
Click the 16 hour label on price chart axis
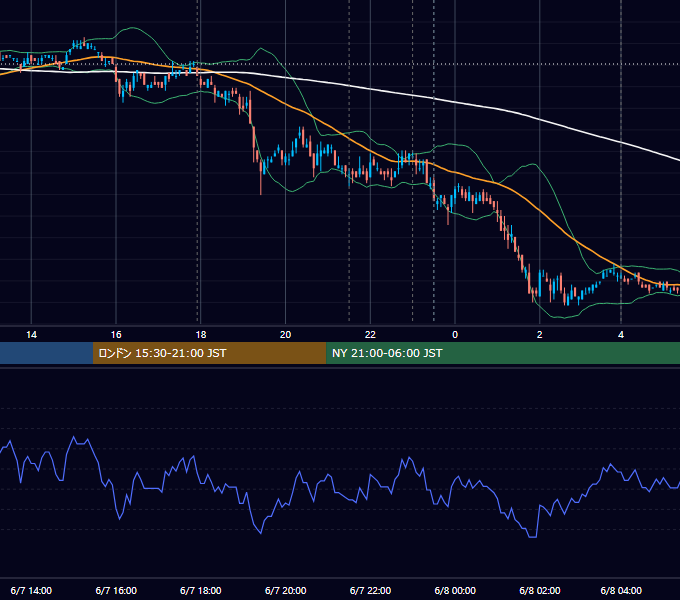pyautogui.click(x=116, y=335)
